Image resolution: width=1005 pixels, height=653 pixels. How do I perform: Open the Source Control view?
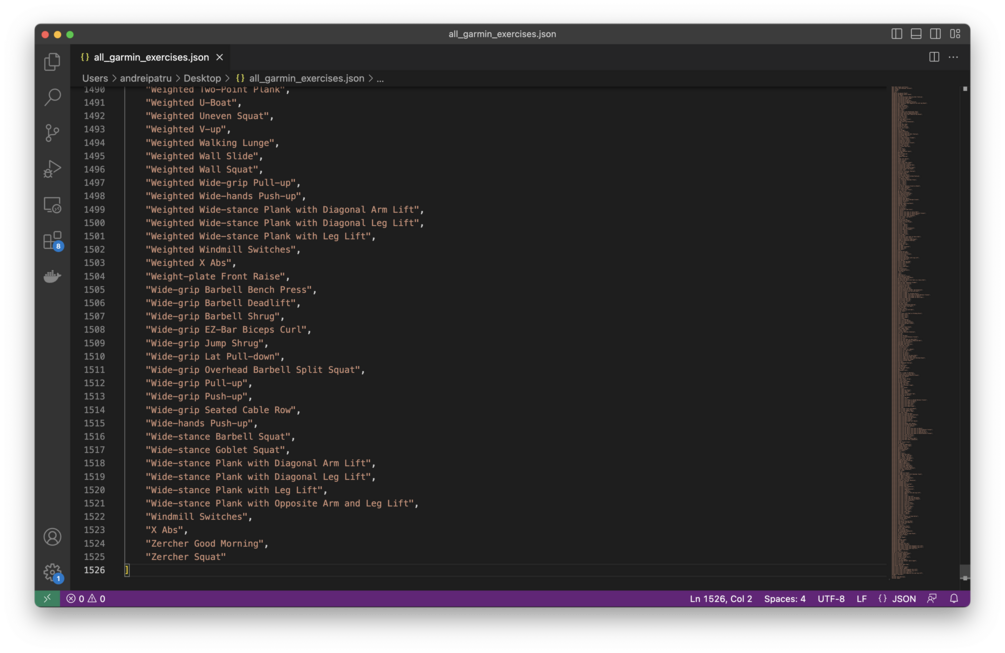point(52,133)
